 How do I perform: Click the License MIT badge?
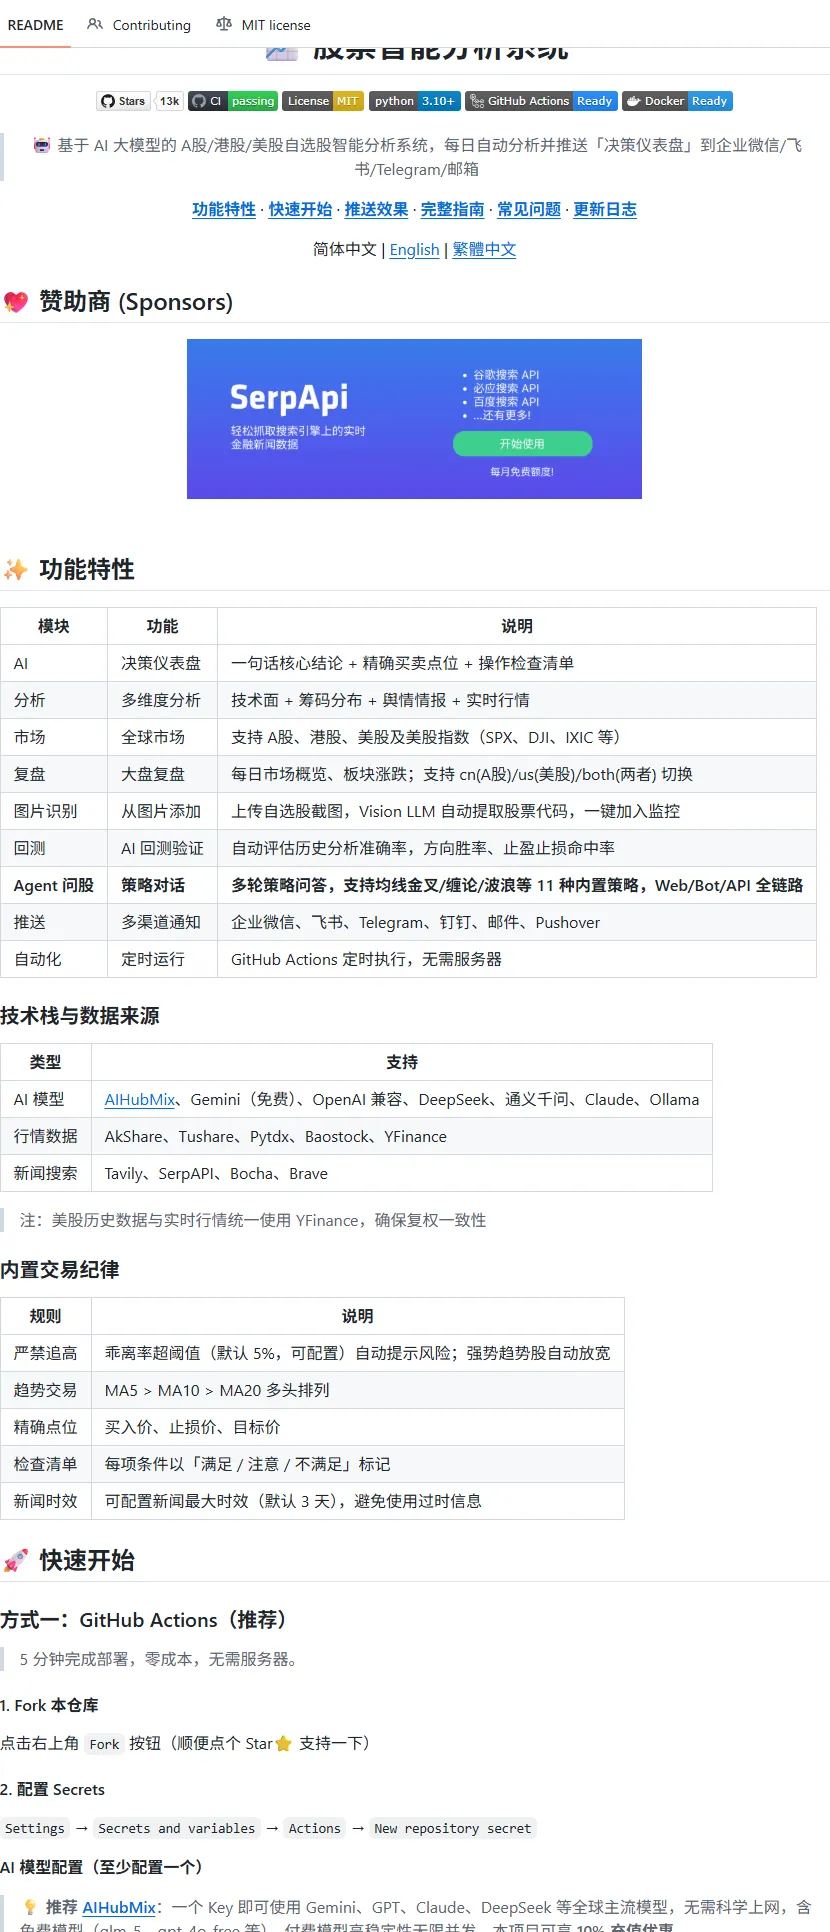pyautogui.click(x=322, y=101)
